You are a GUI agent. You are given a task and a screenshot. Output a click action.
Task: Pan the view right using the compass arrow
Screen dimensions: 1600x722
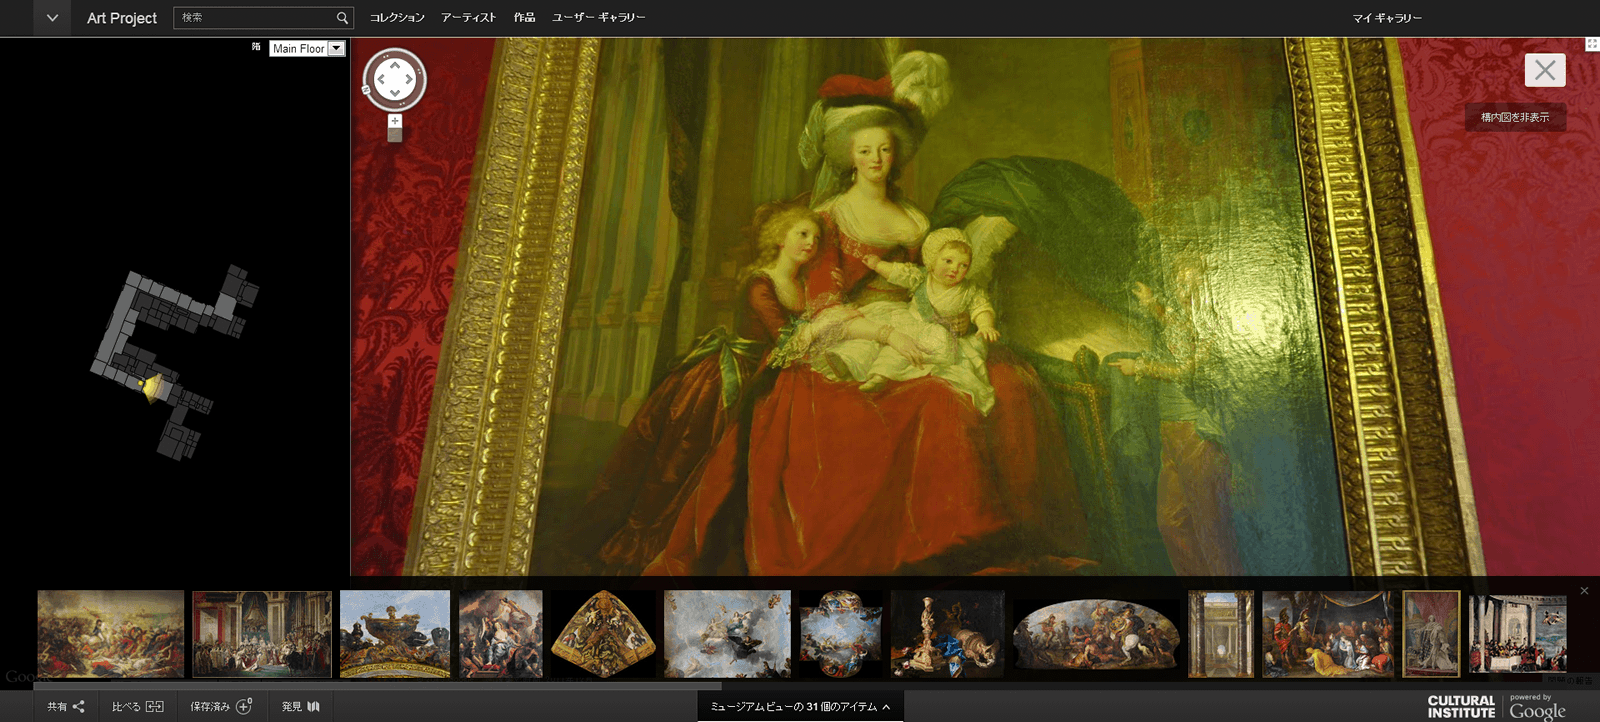click(x=410, y=79)
